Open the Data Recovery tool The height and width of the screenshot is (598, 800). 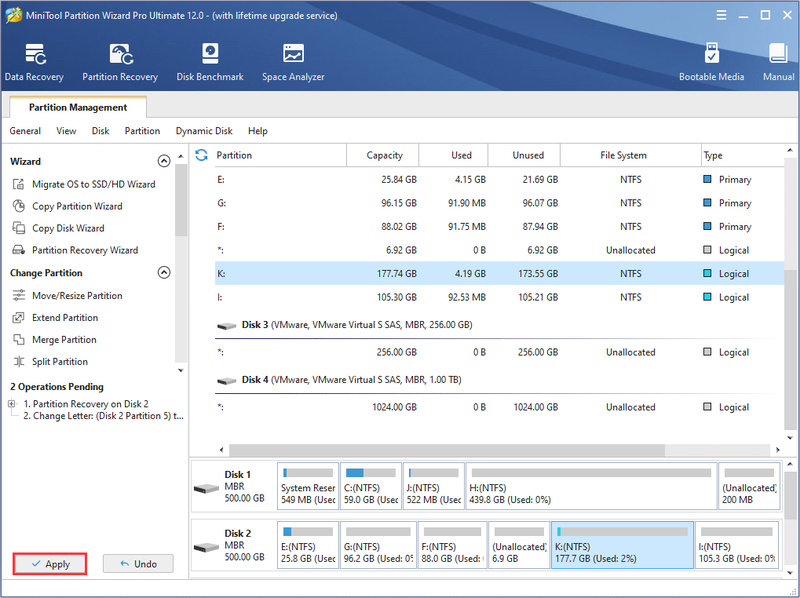pos(34,62)
